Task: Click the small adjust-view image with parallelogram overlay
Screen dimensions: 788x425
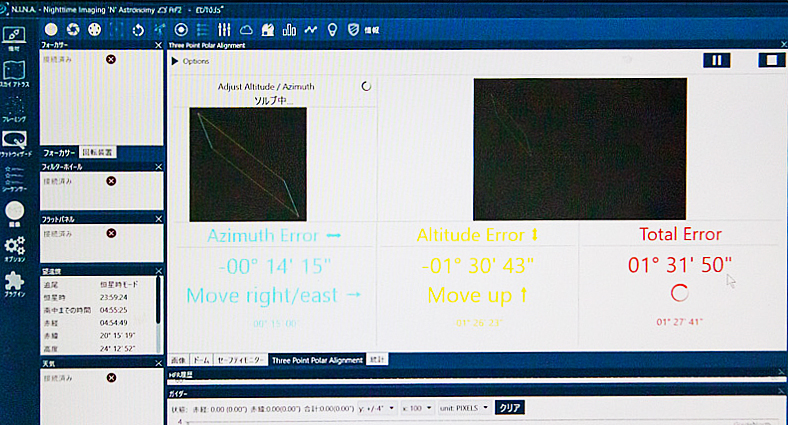Action: point(248,164)
